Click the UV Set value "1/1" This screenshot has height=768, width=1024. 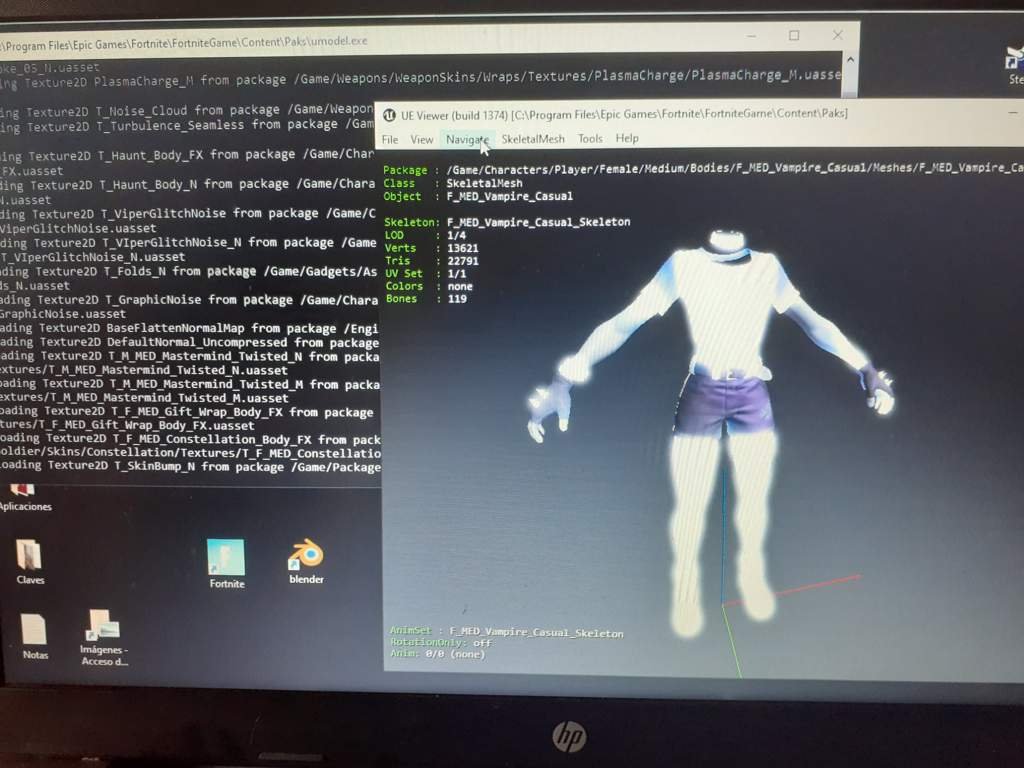pos(457,274)
